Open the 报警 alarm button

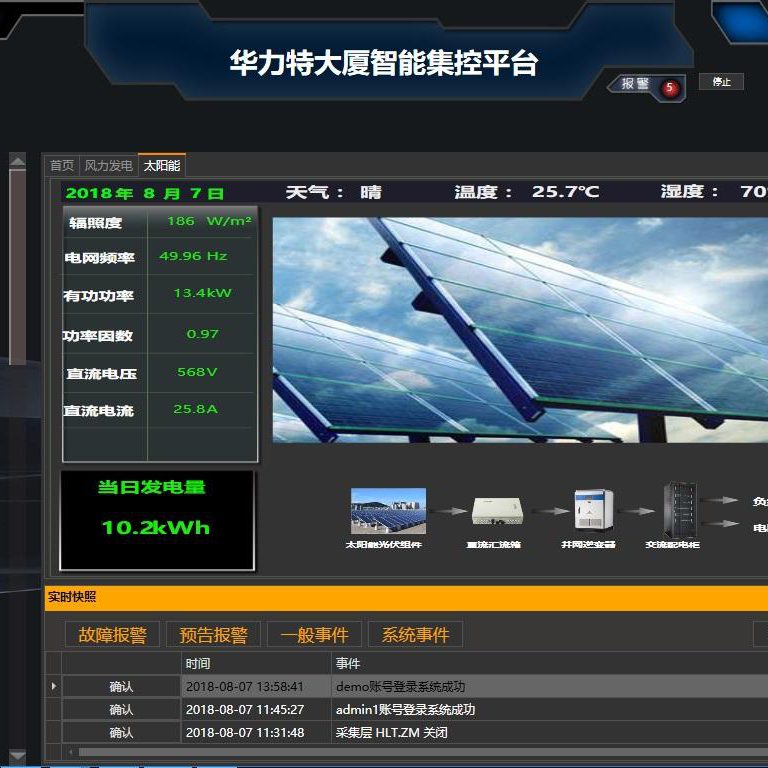(x=636, y=84)
